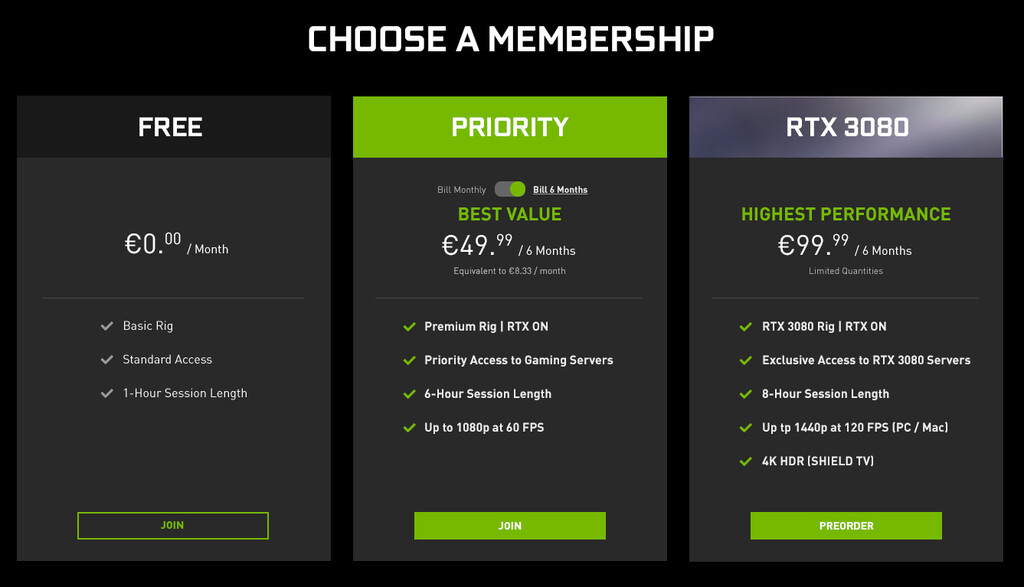Click JOIN on the Priority membership card
This screenshot has height=587, width=1024.
click(x=509, y=525)
